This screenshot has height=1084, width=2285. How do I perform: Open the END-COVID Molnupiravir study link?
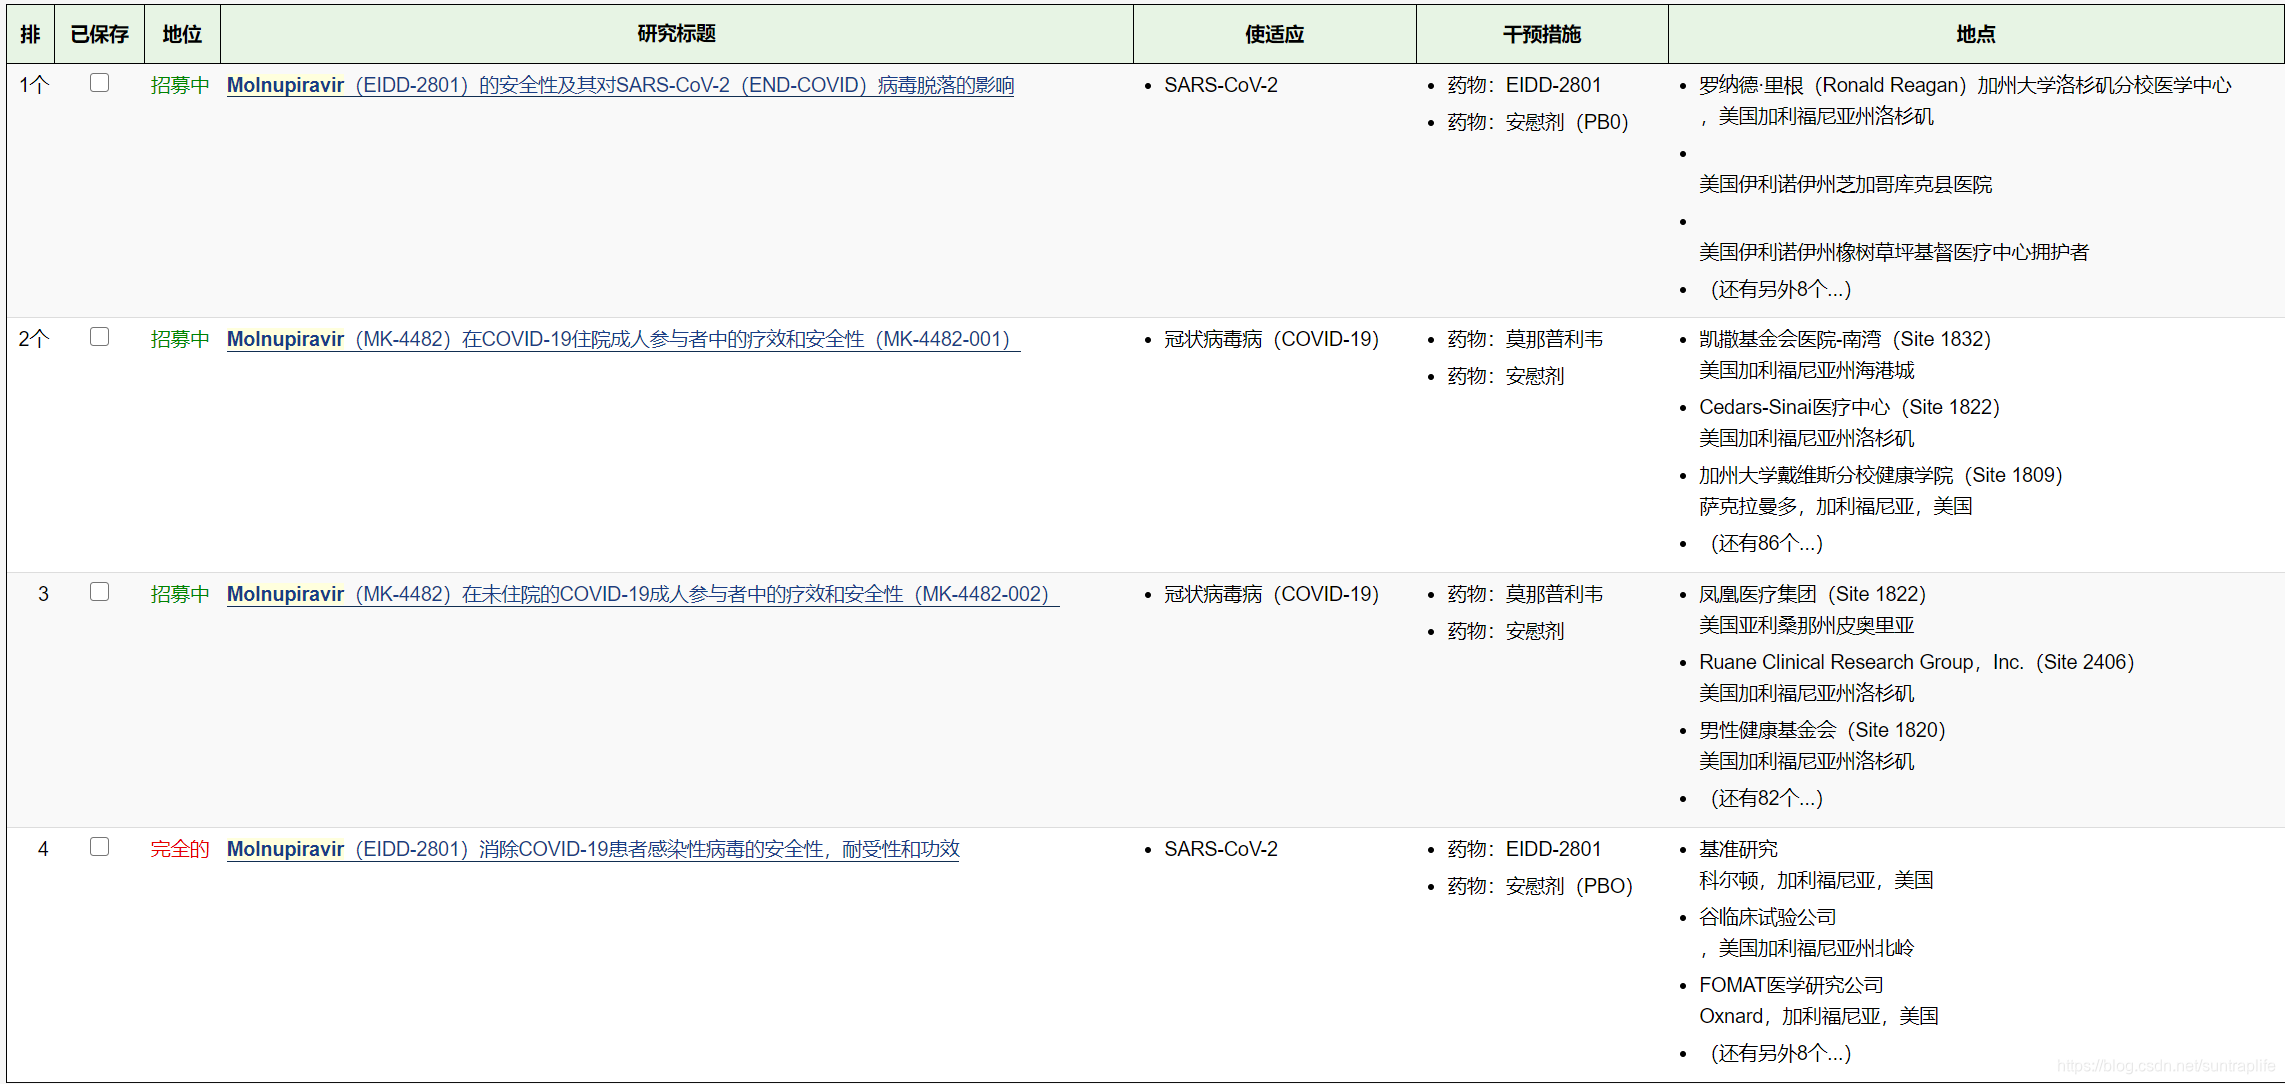click(620, 86)
